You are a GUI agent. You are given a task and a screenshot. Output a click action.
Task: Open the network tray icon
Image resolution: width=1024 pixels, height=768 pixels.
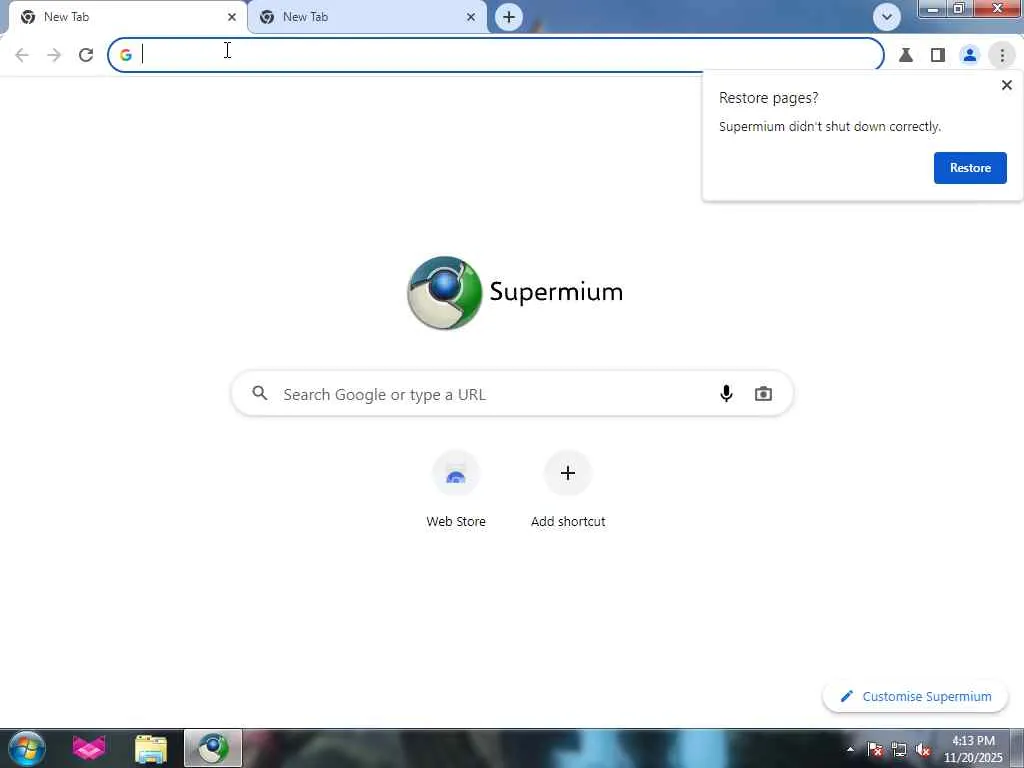(899, 749)
